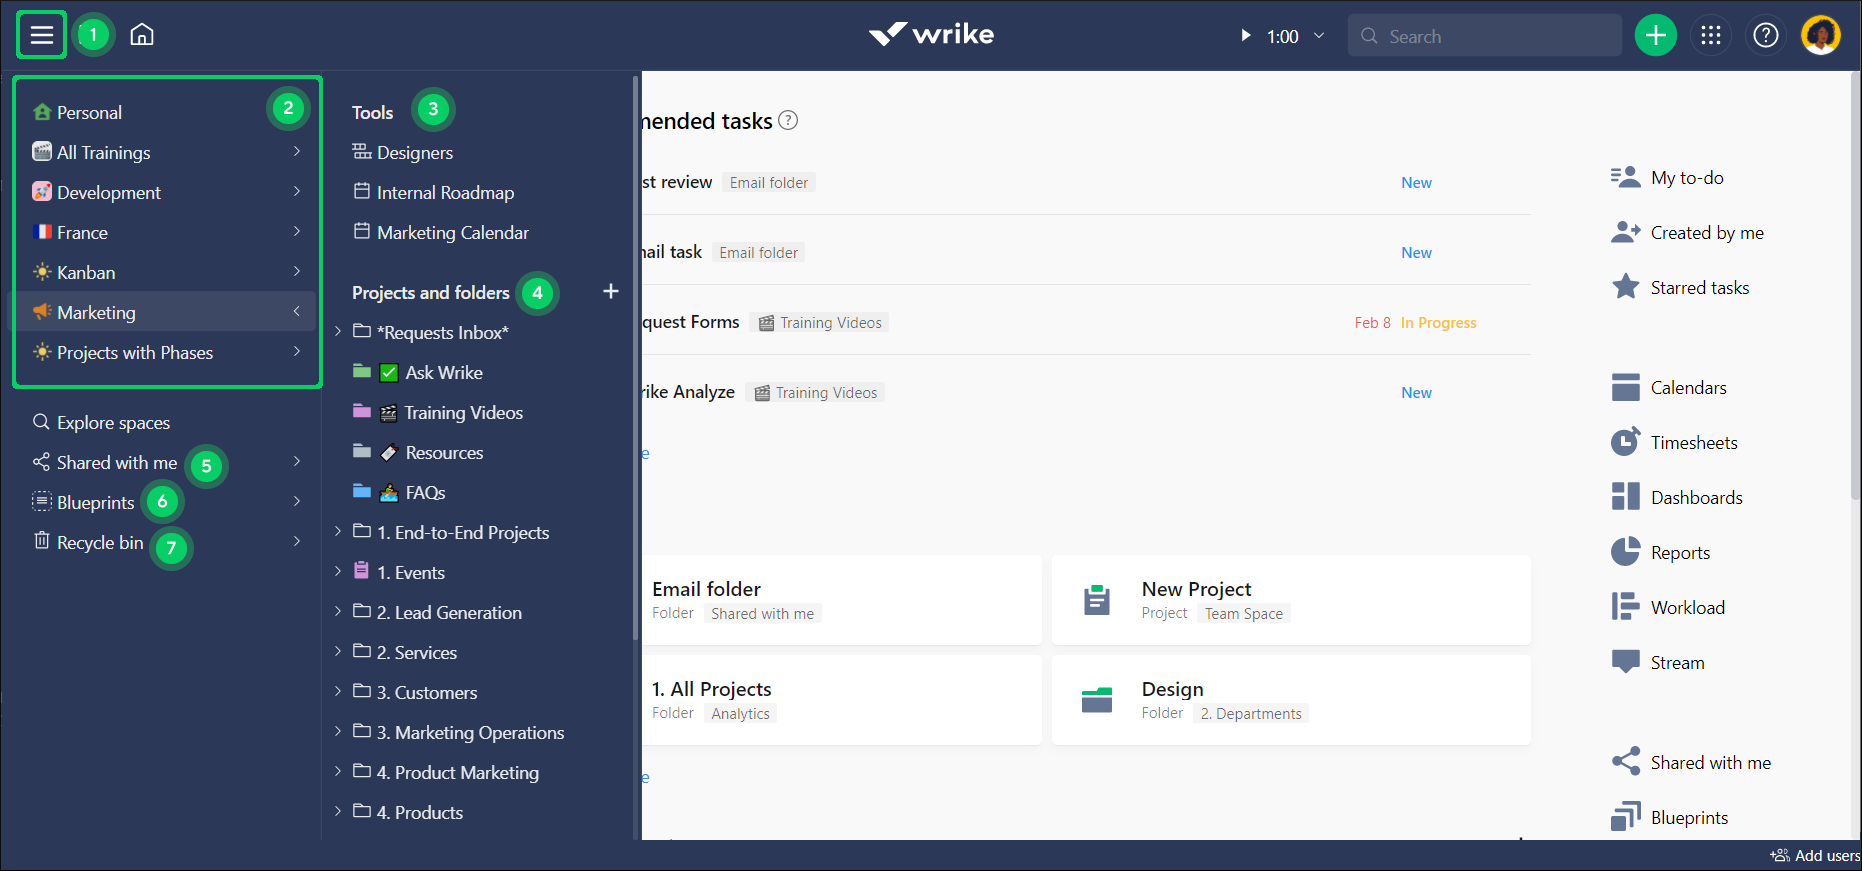Click the recommended tasks help icon
This screenshot has height=871, width=1862.
[788, 120]
